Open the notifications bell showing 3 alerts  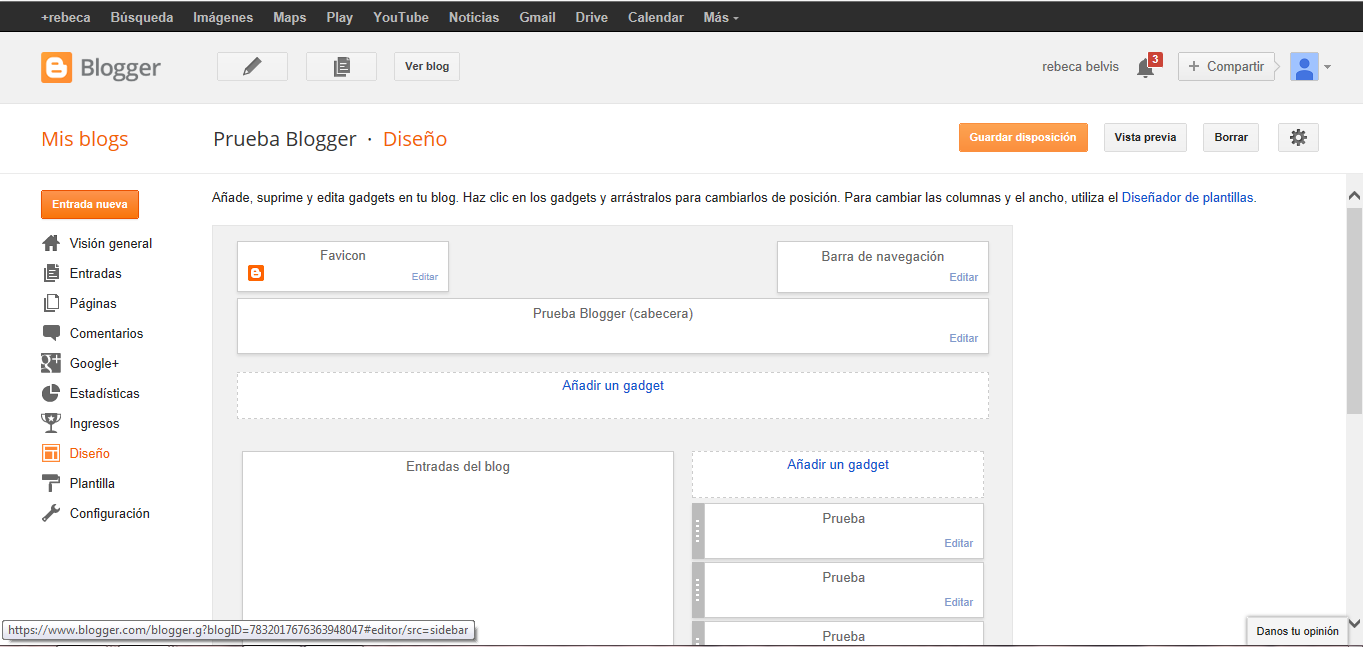click(1144, 66)
